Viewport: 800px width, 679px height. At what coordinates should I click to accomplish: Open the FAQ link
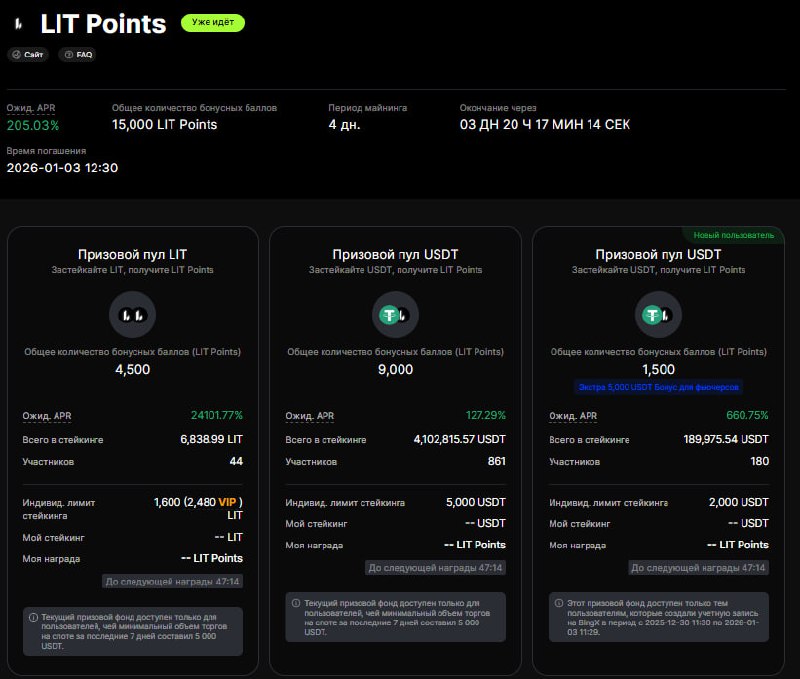78,55
